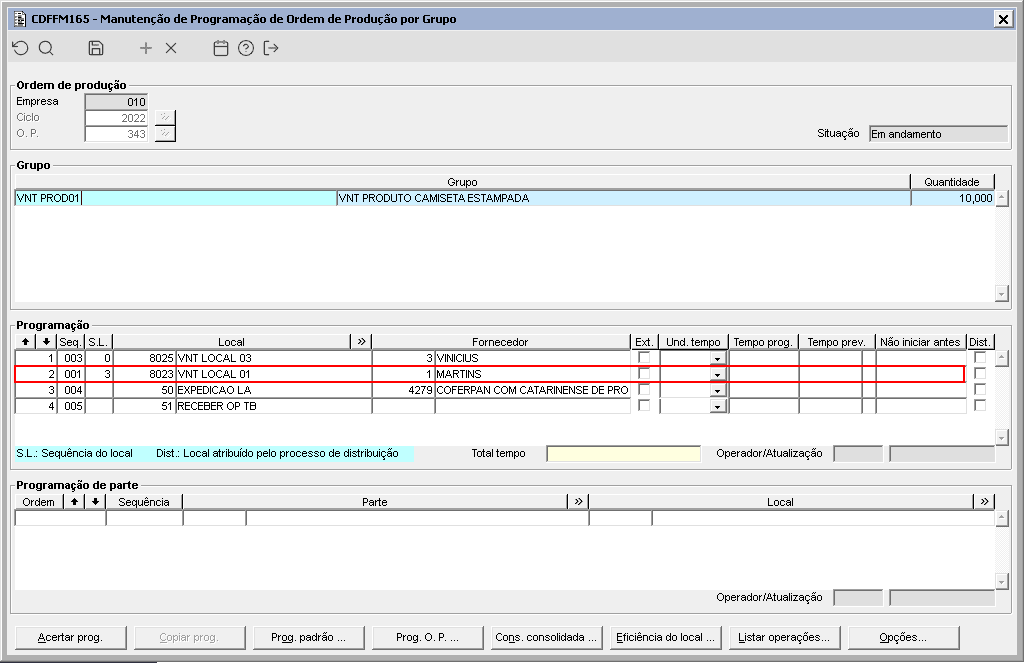The height and width of the screenshot is (663, 1024).
Task: Close the CDFFM165 window
Action: 1003,19
